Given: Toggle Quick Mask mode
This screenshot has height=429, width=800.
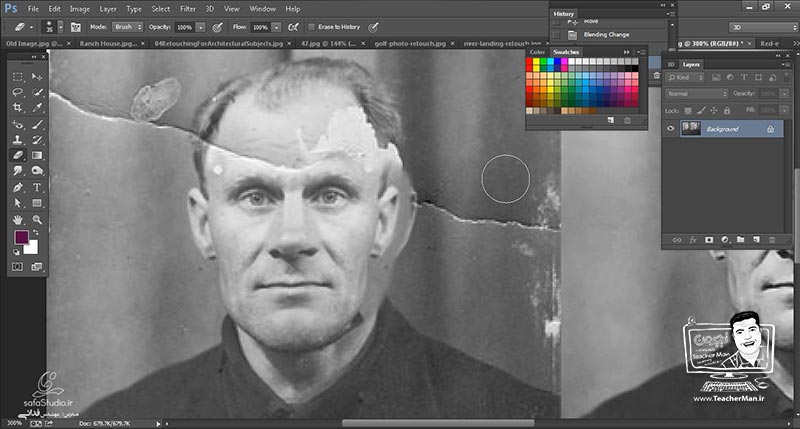Looking at the screenshot, I should pos(17,267).
